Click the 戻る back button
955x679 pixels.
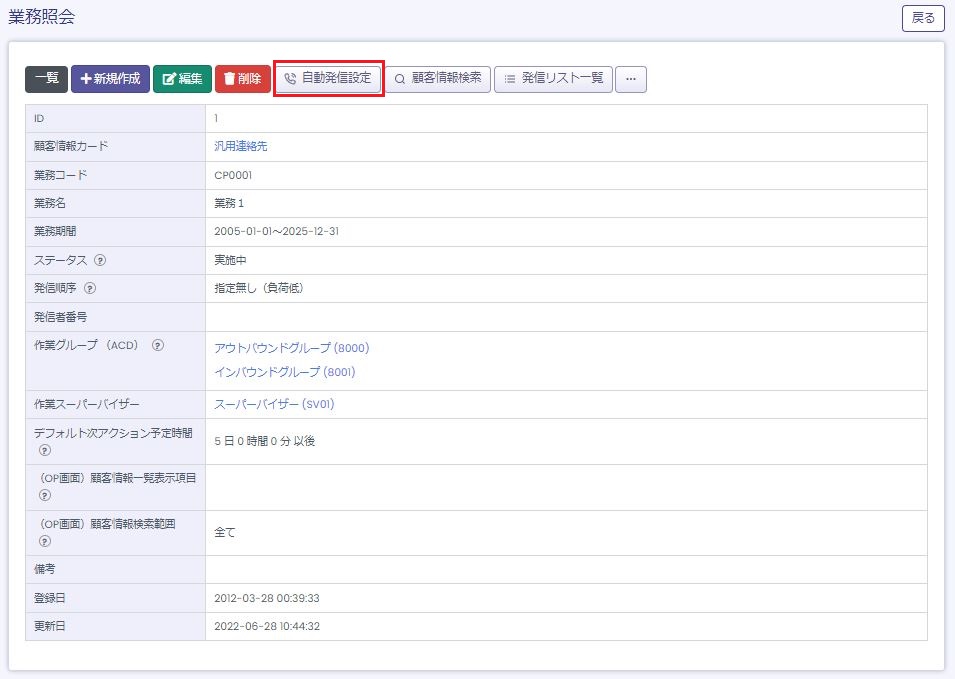[x=922, y=18]
